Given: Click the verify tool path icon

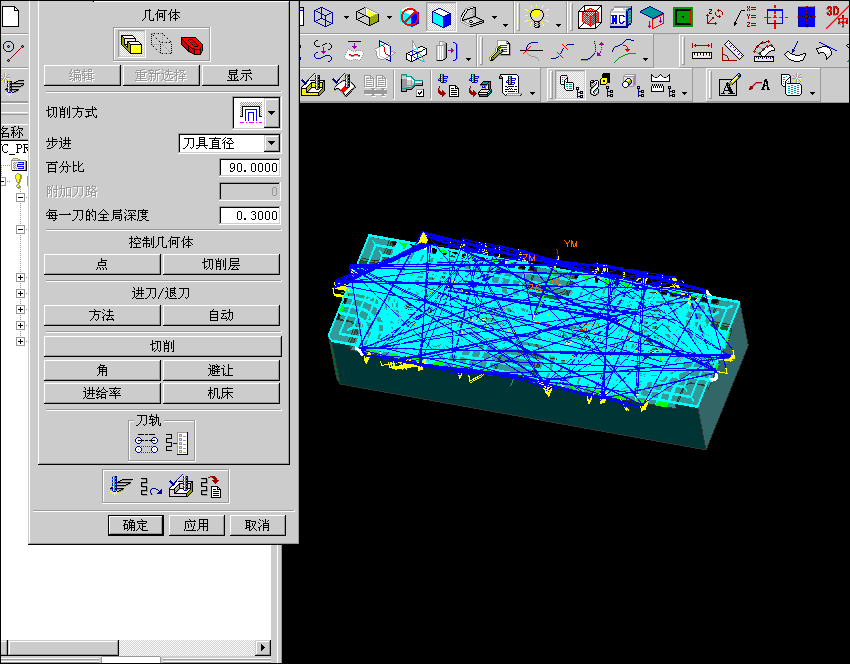Looking at the screenshot, I should pos(181,486).
